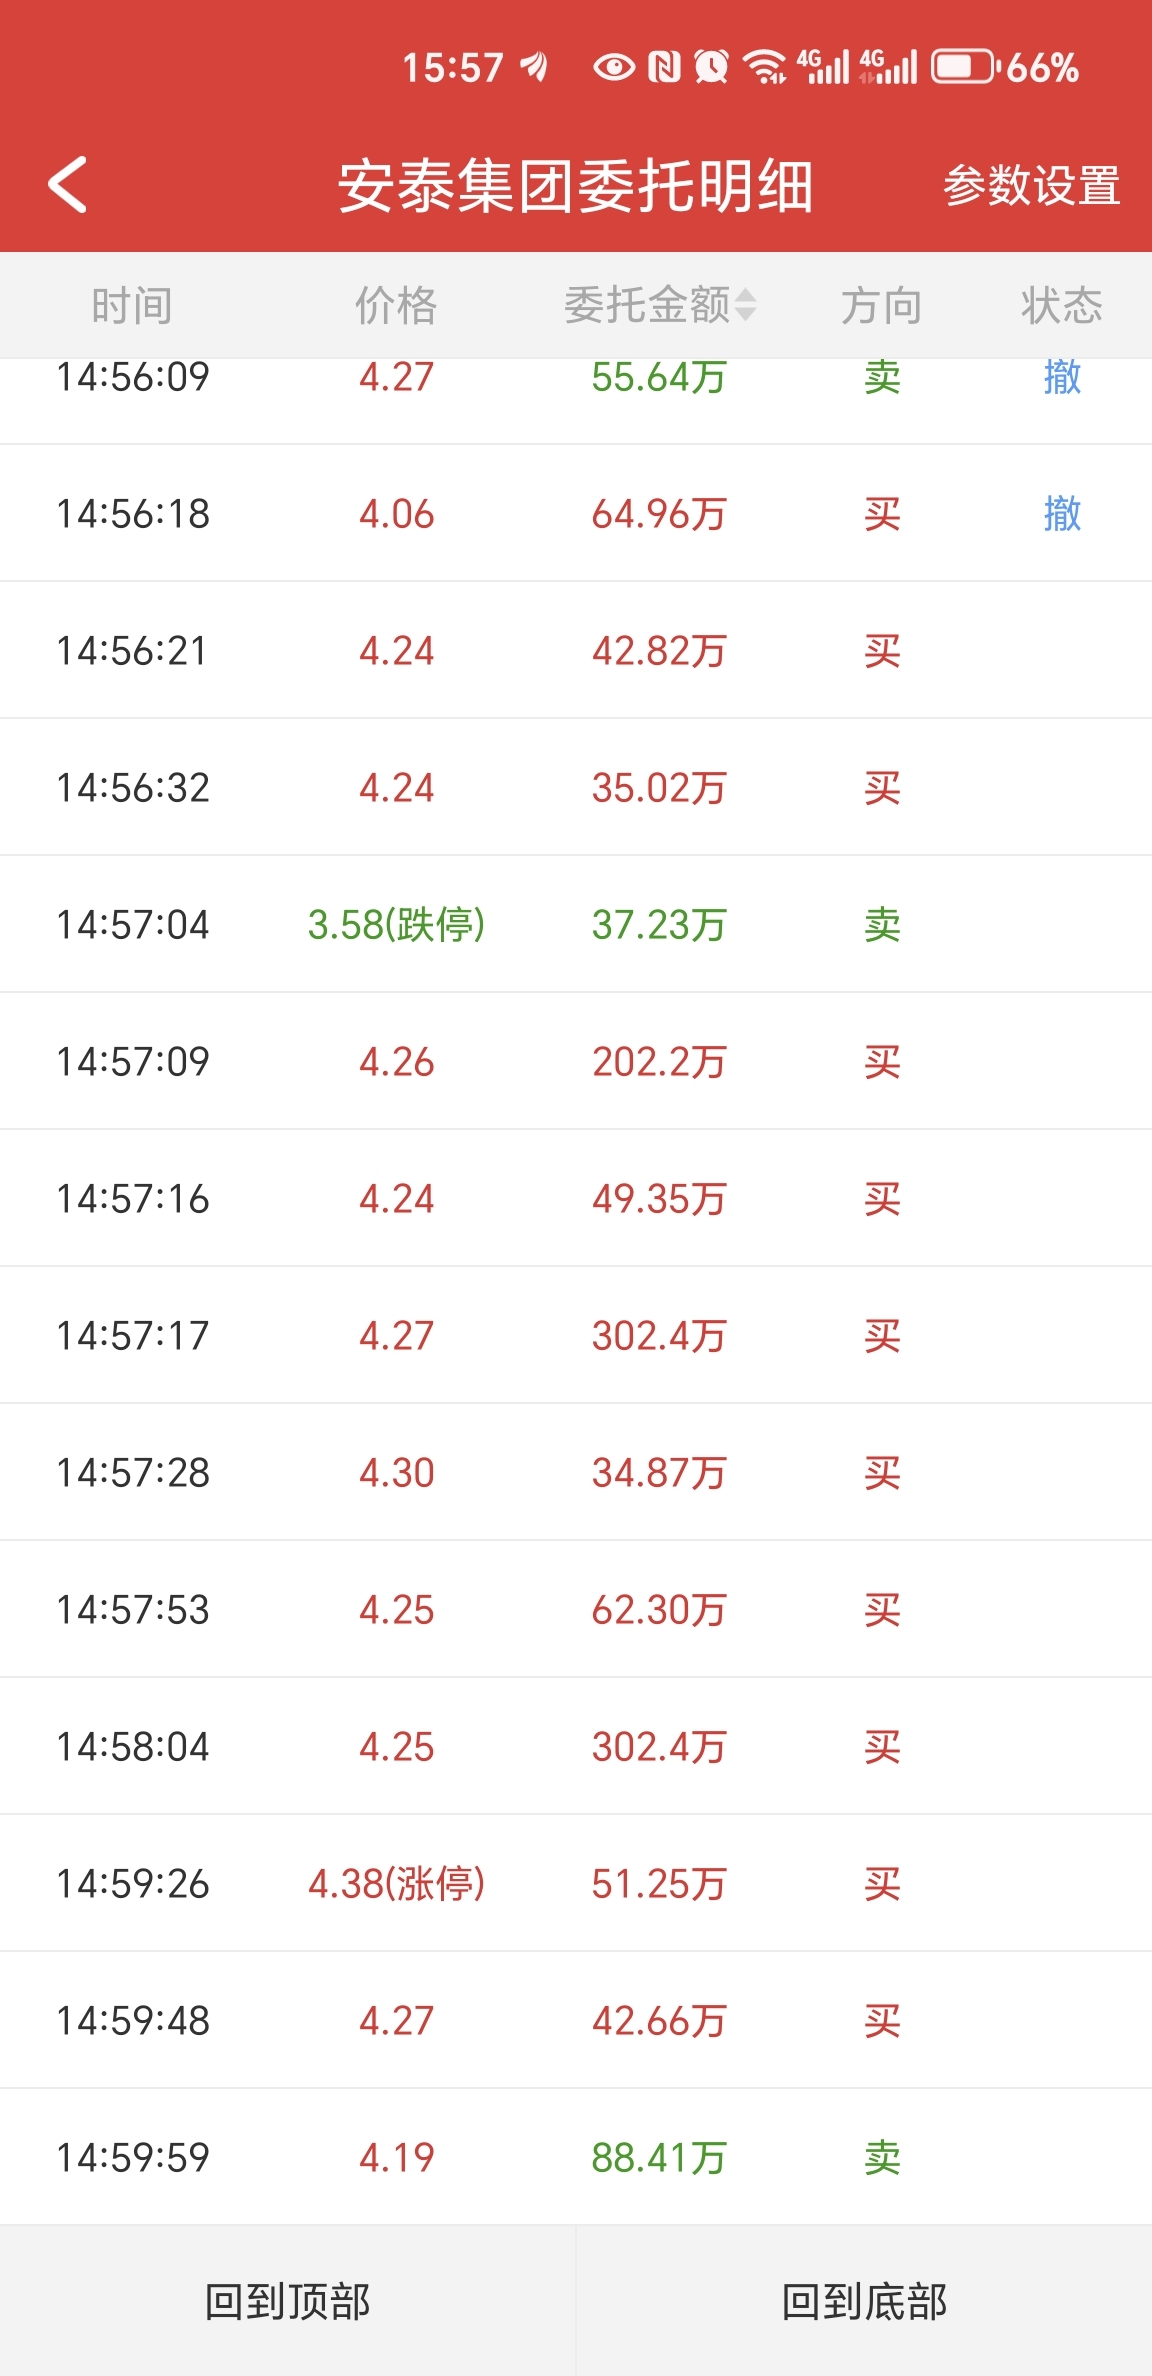This screenshot has width=1152, height=2376.
Task: Tap the Wi-Fi icon in status bar
Action: (765, 67)
